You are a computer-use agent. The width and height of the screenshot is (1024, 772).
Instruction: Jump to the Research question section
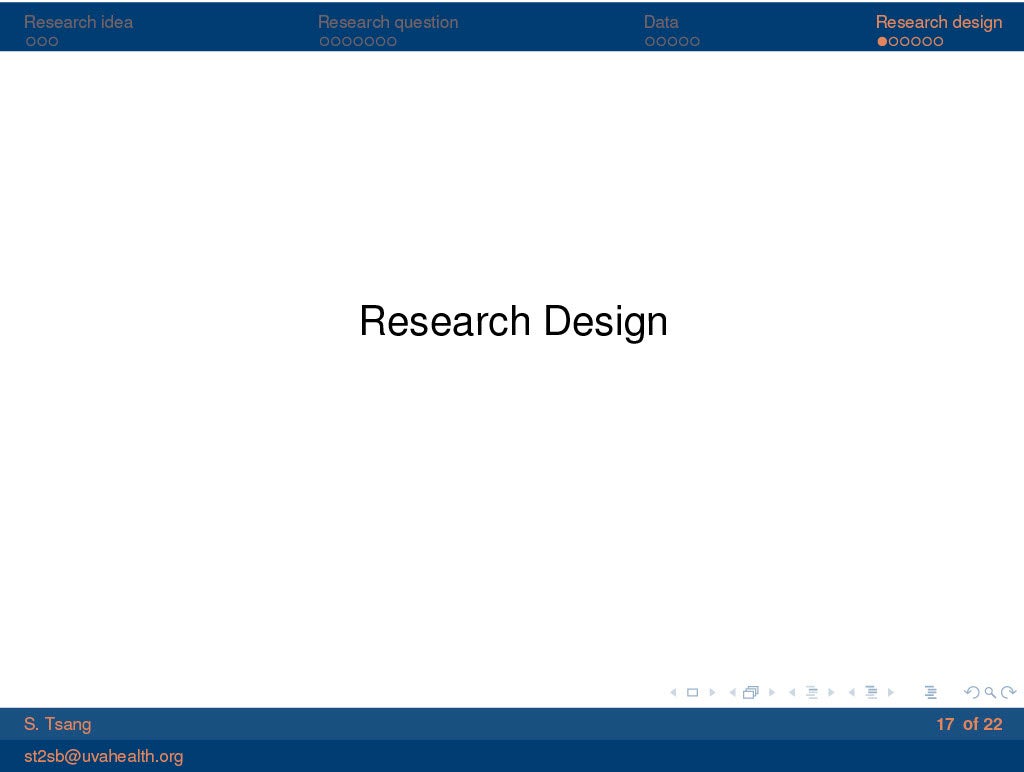388,22
